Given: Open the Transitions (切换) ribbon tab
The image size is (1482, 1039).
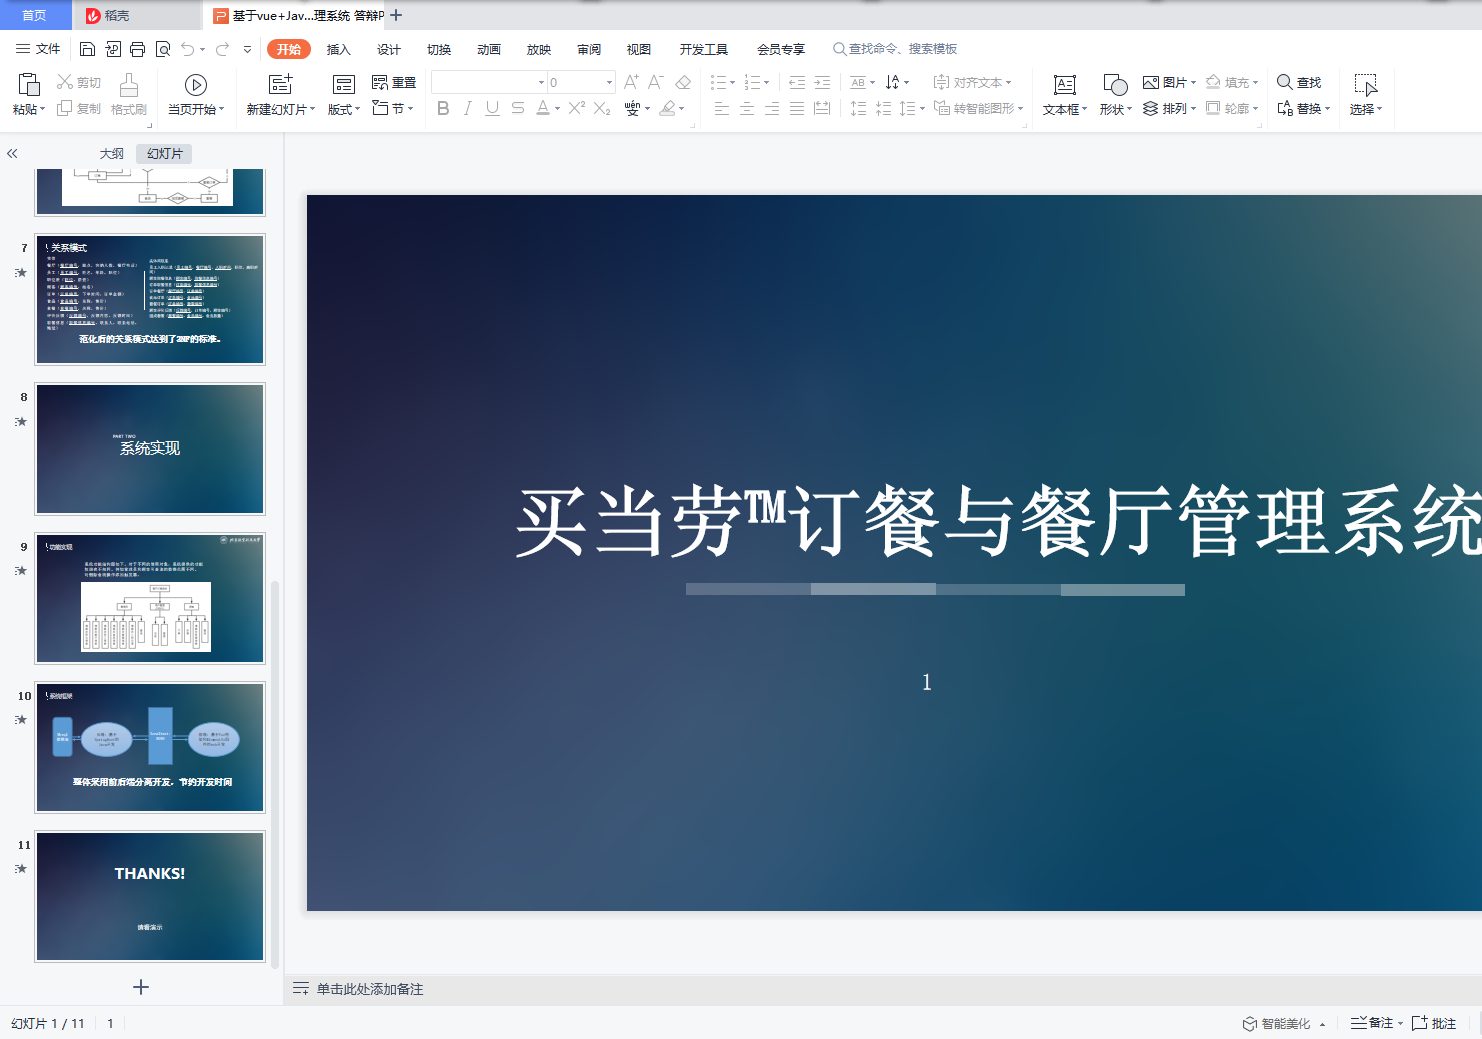Looking at the screenshot, I should [x=439, y=49].
